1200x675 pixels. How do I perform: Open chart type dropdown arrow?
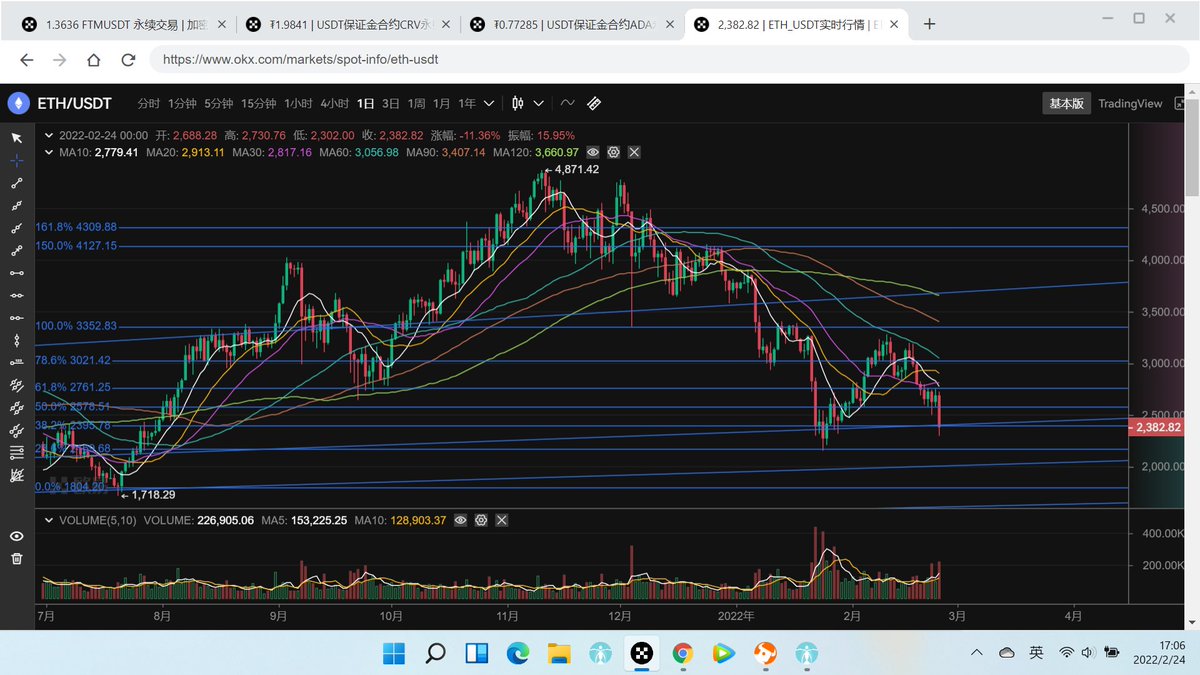[x=540, y=103]
